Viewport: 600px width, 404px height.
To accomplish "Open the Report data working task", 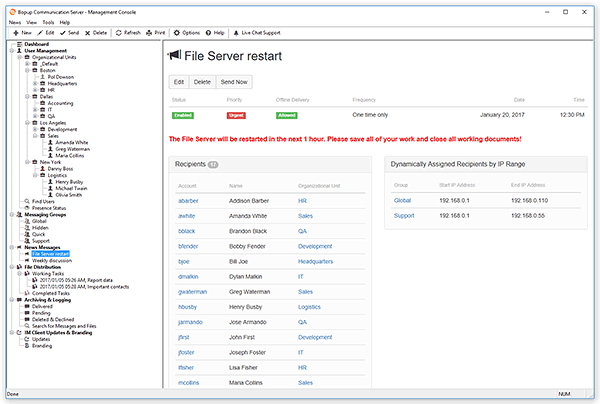I will [76, 280].
